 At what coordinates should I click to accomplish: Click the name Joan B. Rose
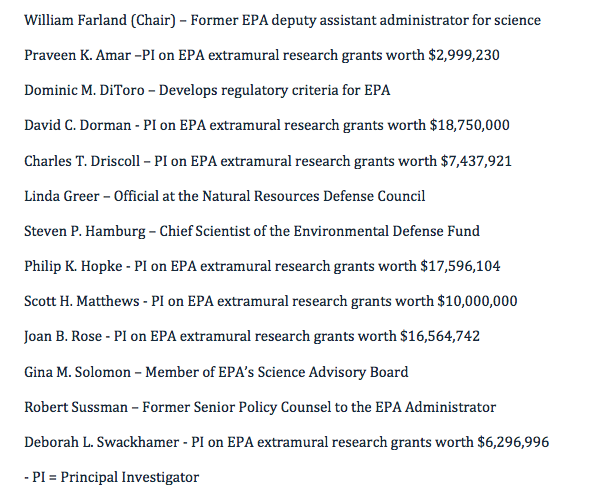(x=63, y=336)
